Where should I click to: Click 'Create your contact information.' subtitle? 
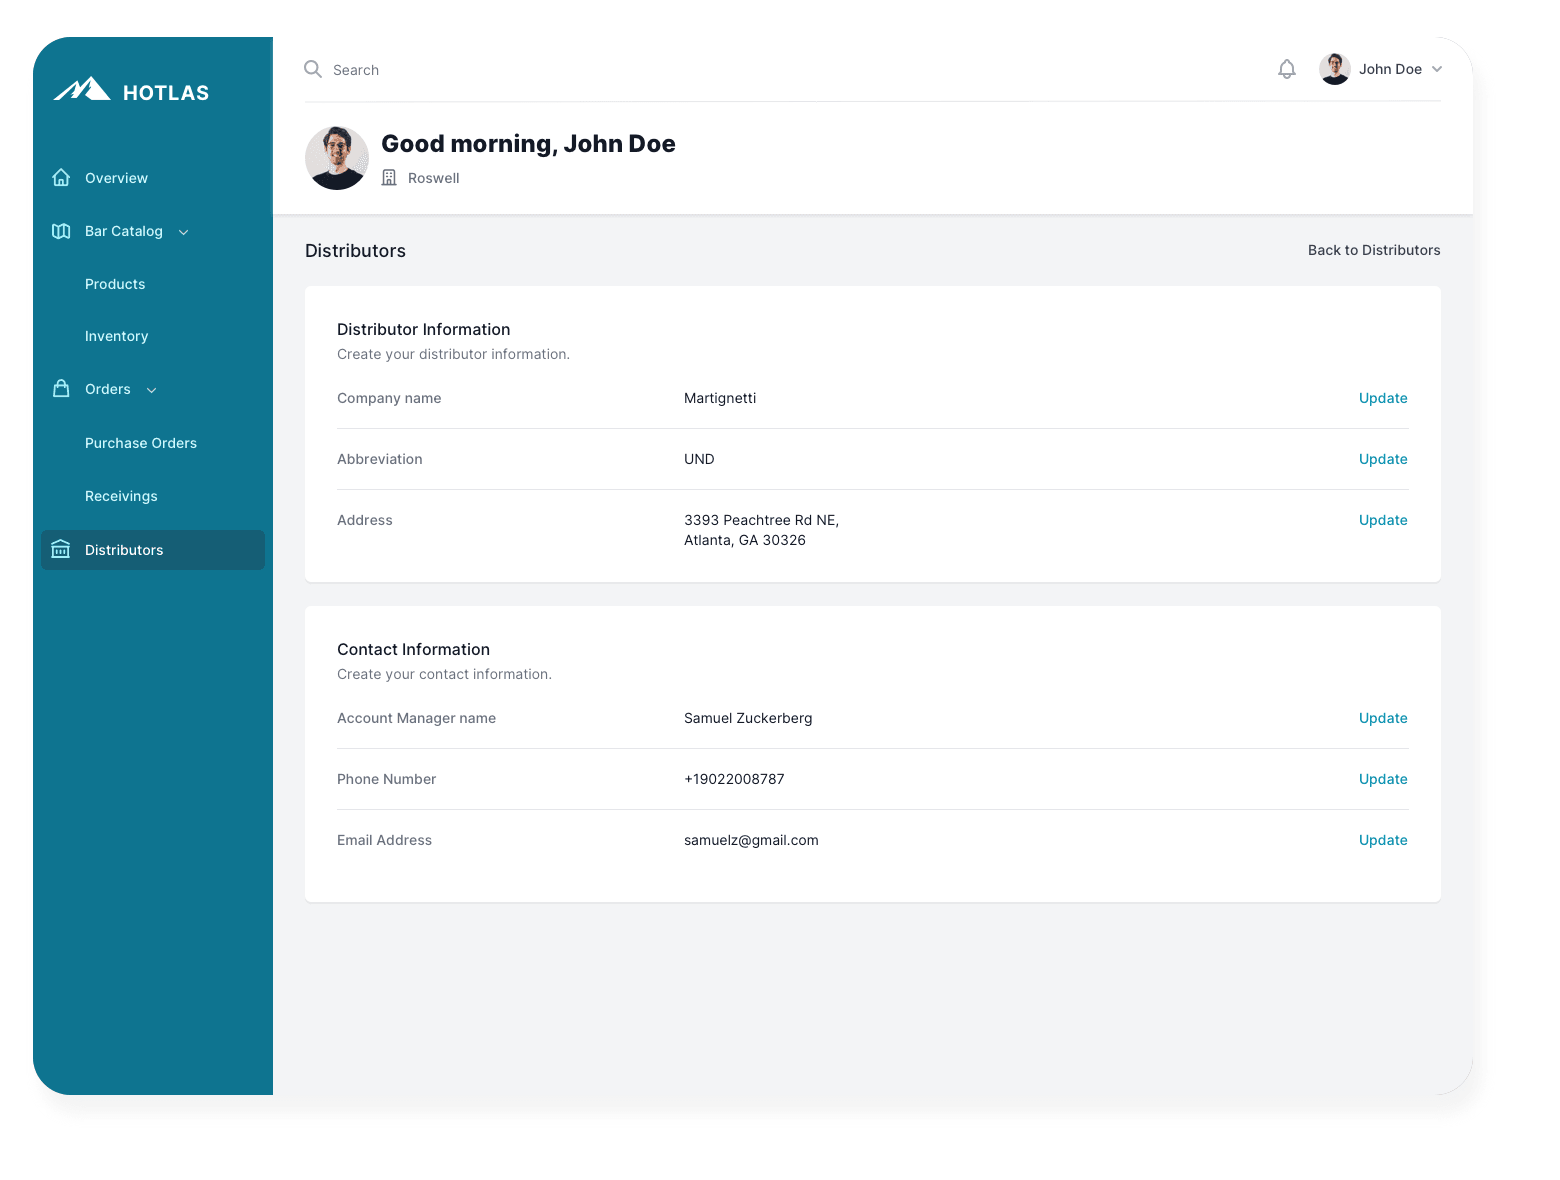point(444,674)
